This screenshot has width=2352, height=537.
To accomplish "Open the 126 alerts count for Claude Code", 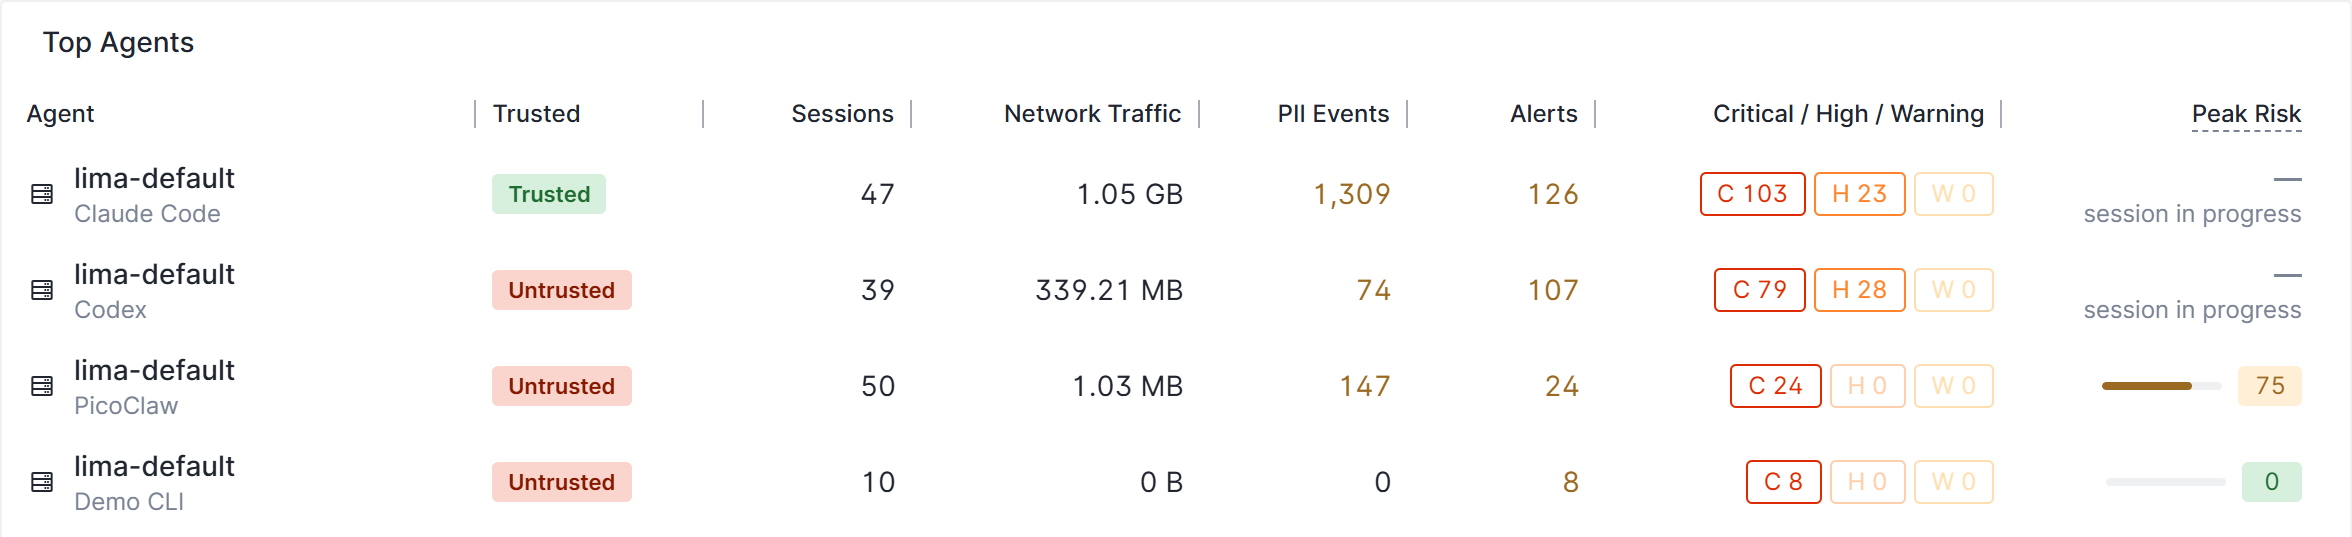I will 1553,194.
